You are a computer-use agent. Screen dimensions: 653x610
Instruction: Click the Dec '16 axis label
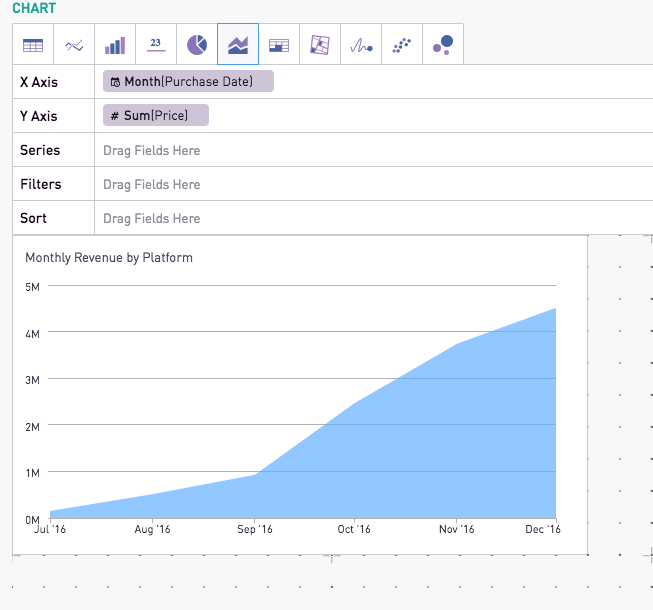[x=543, y=529]
